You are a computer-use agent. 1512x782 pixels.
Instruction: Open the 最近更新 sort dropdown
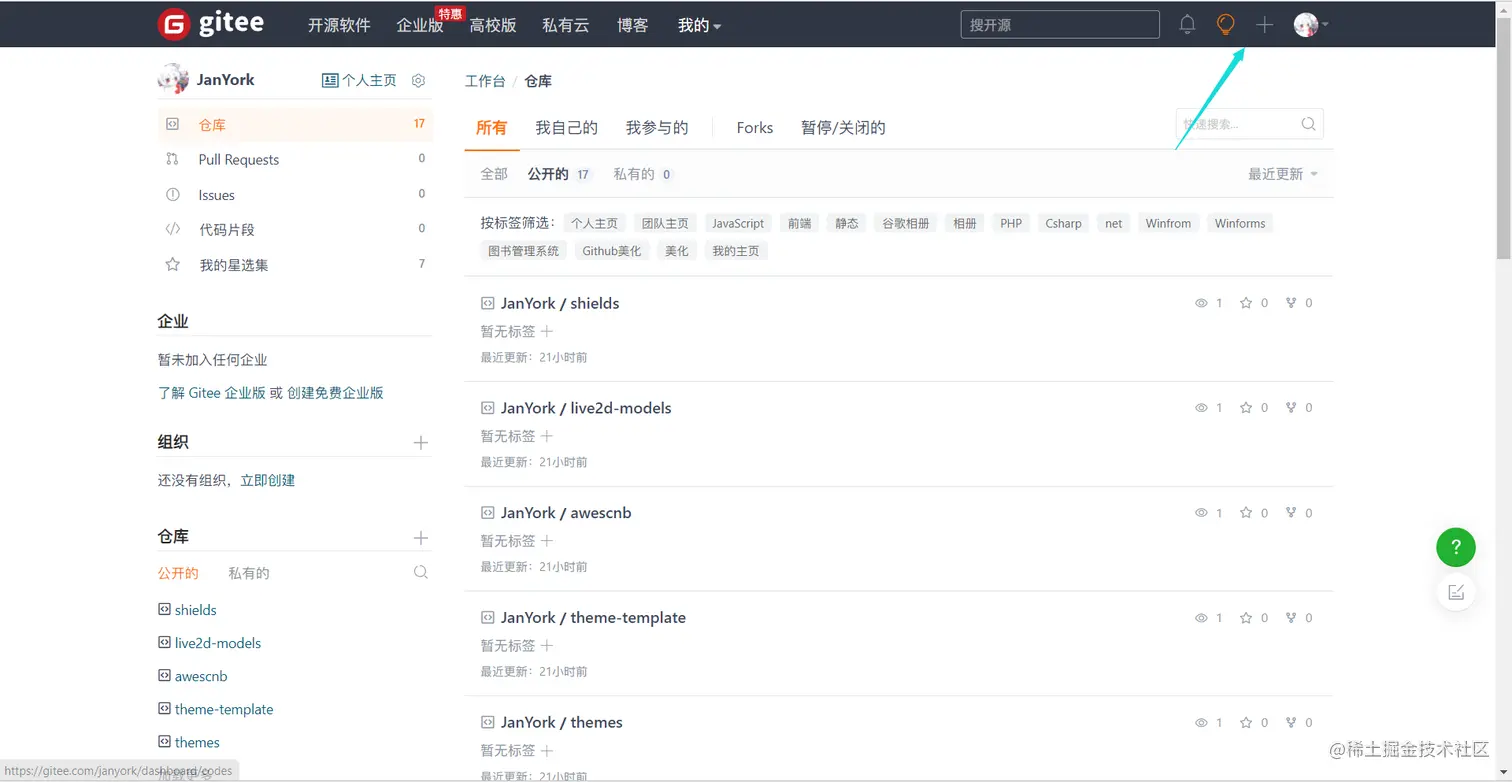(x=1283, y=174)
